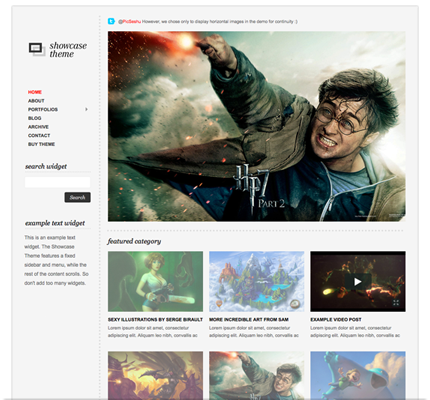Click the Search button
The image size is (430, 400).
point(77,197)
